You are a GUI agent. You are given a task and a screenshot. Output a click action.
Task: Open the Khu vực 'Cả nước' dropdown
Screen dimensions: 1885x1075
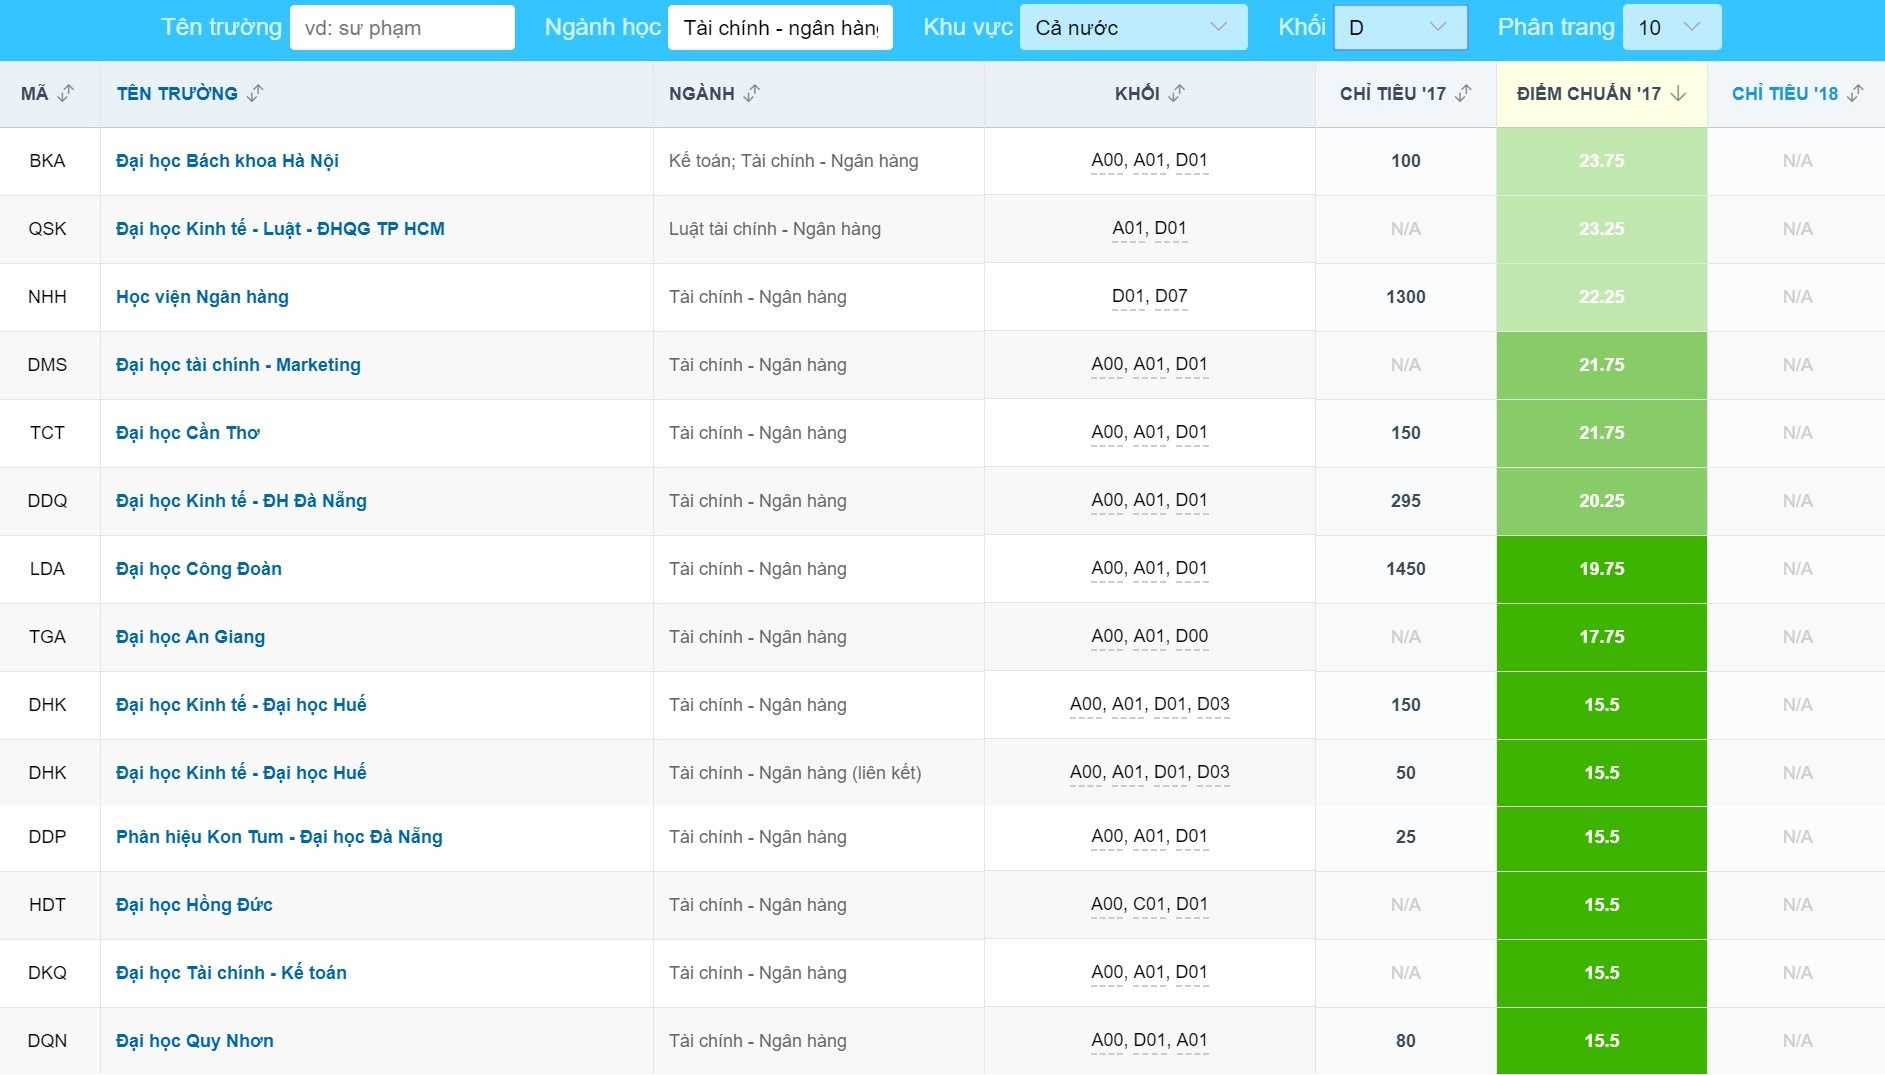coord(1132,28)
